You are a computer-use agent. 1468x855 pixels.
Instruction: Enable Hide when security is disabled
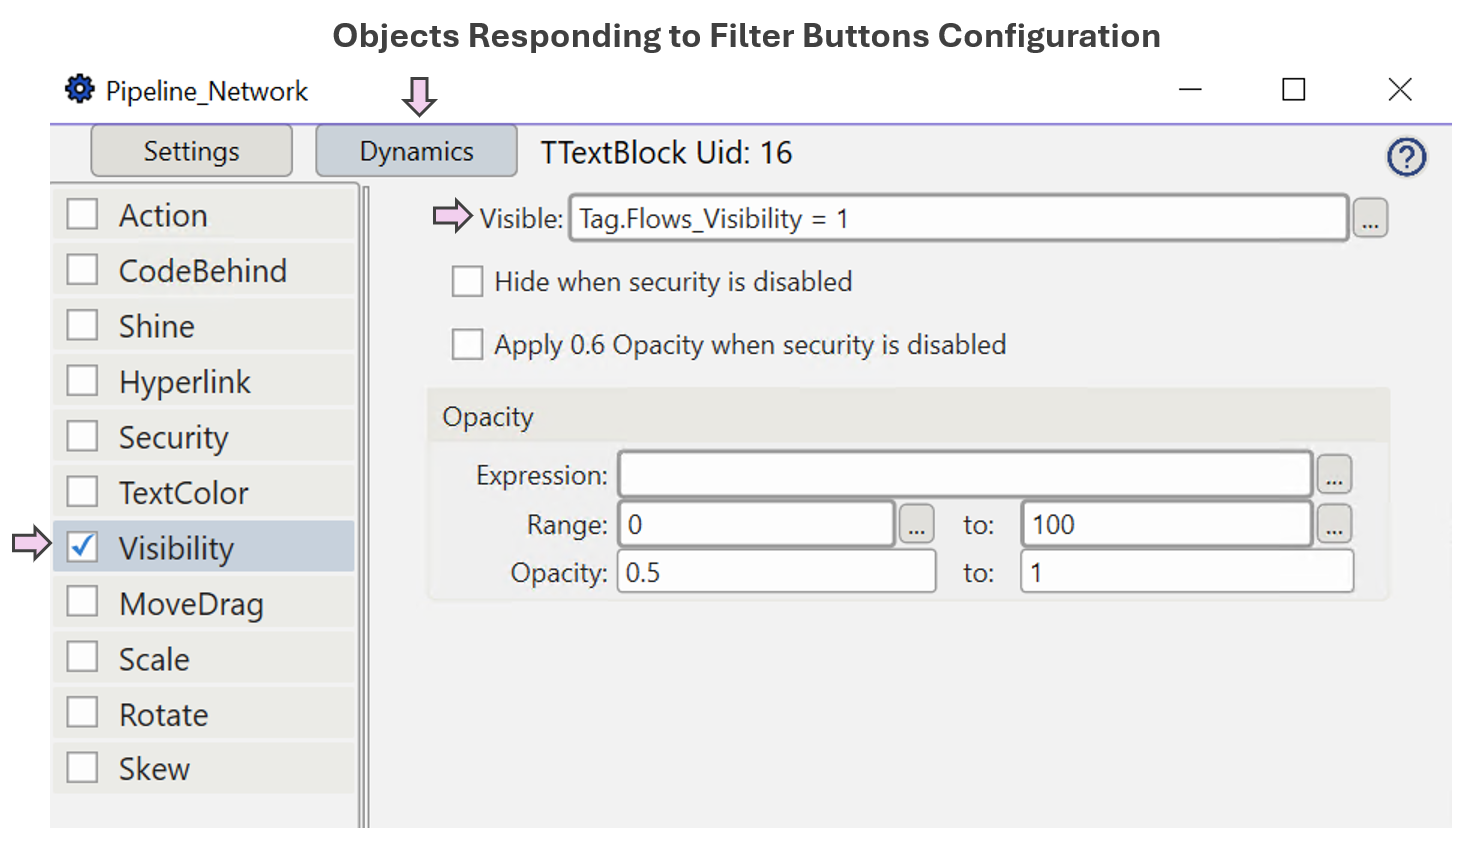467,281
